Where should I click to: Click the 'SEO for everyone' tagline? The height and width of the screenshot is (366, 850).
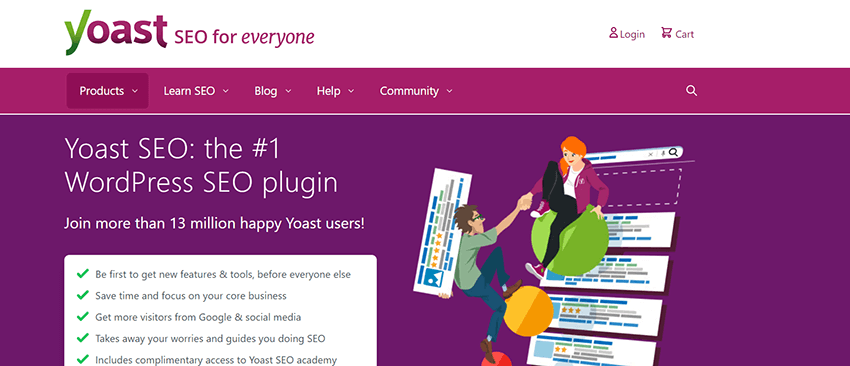[x=244, y=37]
